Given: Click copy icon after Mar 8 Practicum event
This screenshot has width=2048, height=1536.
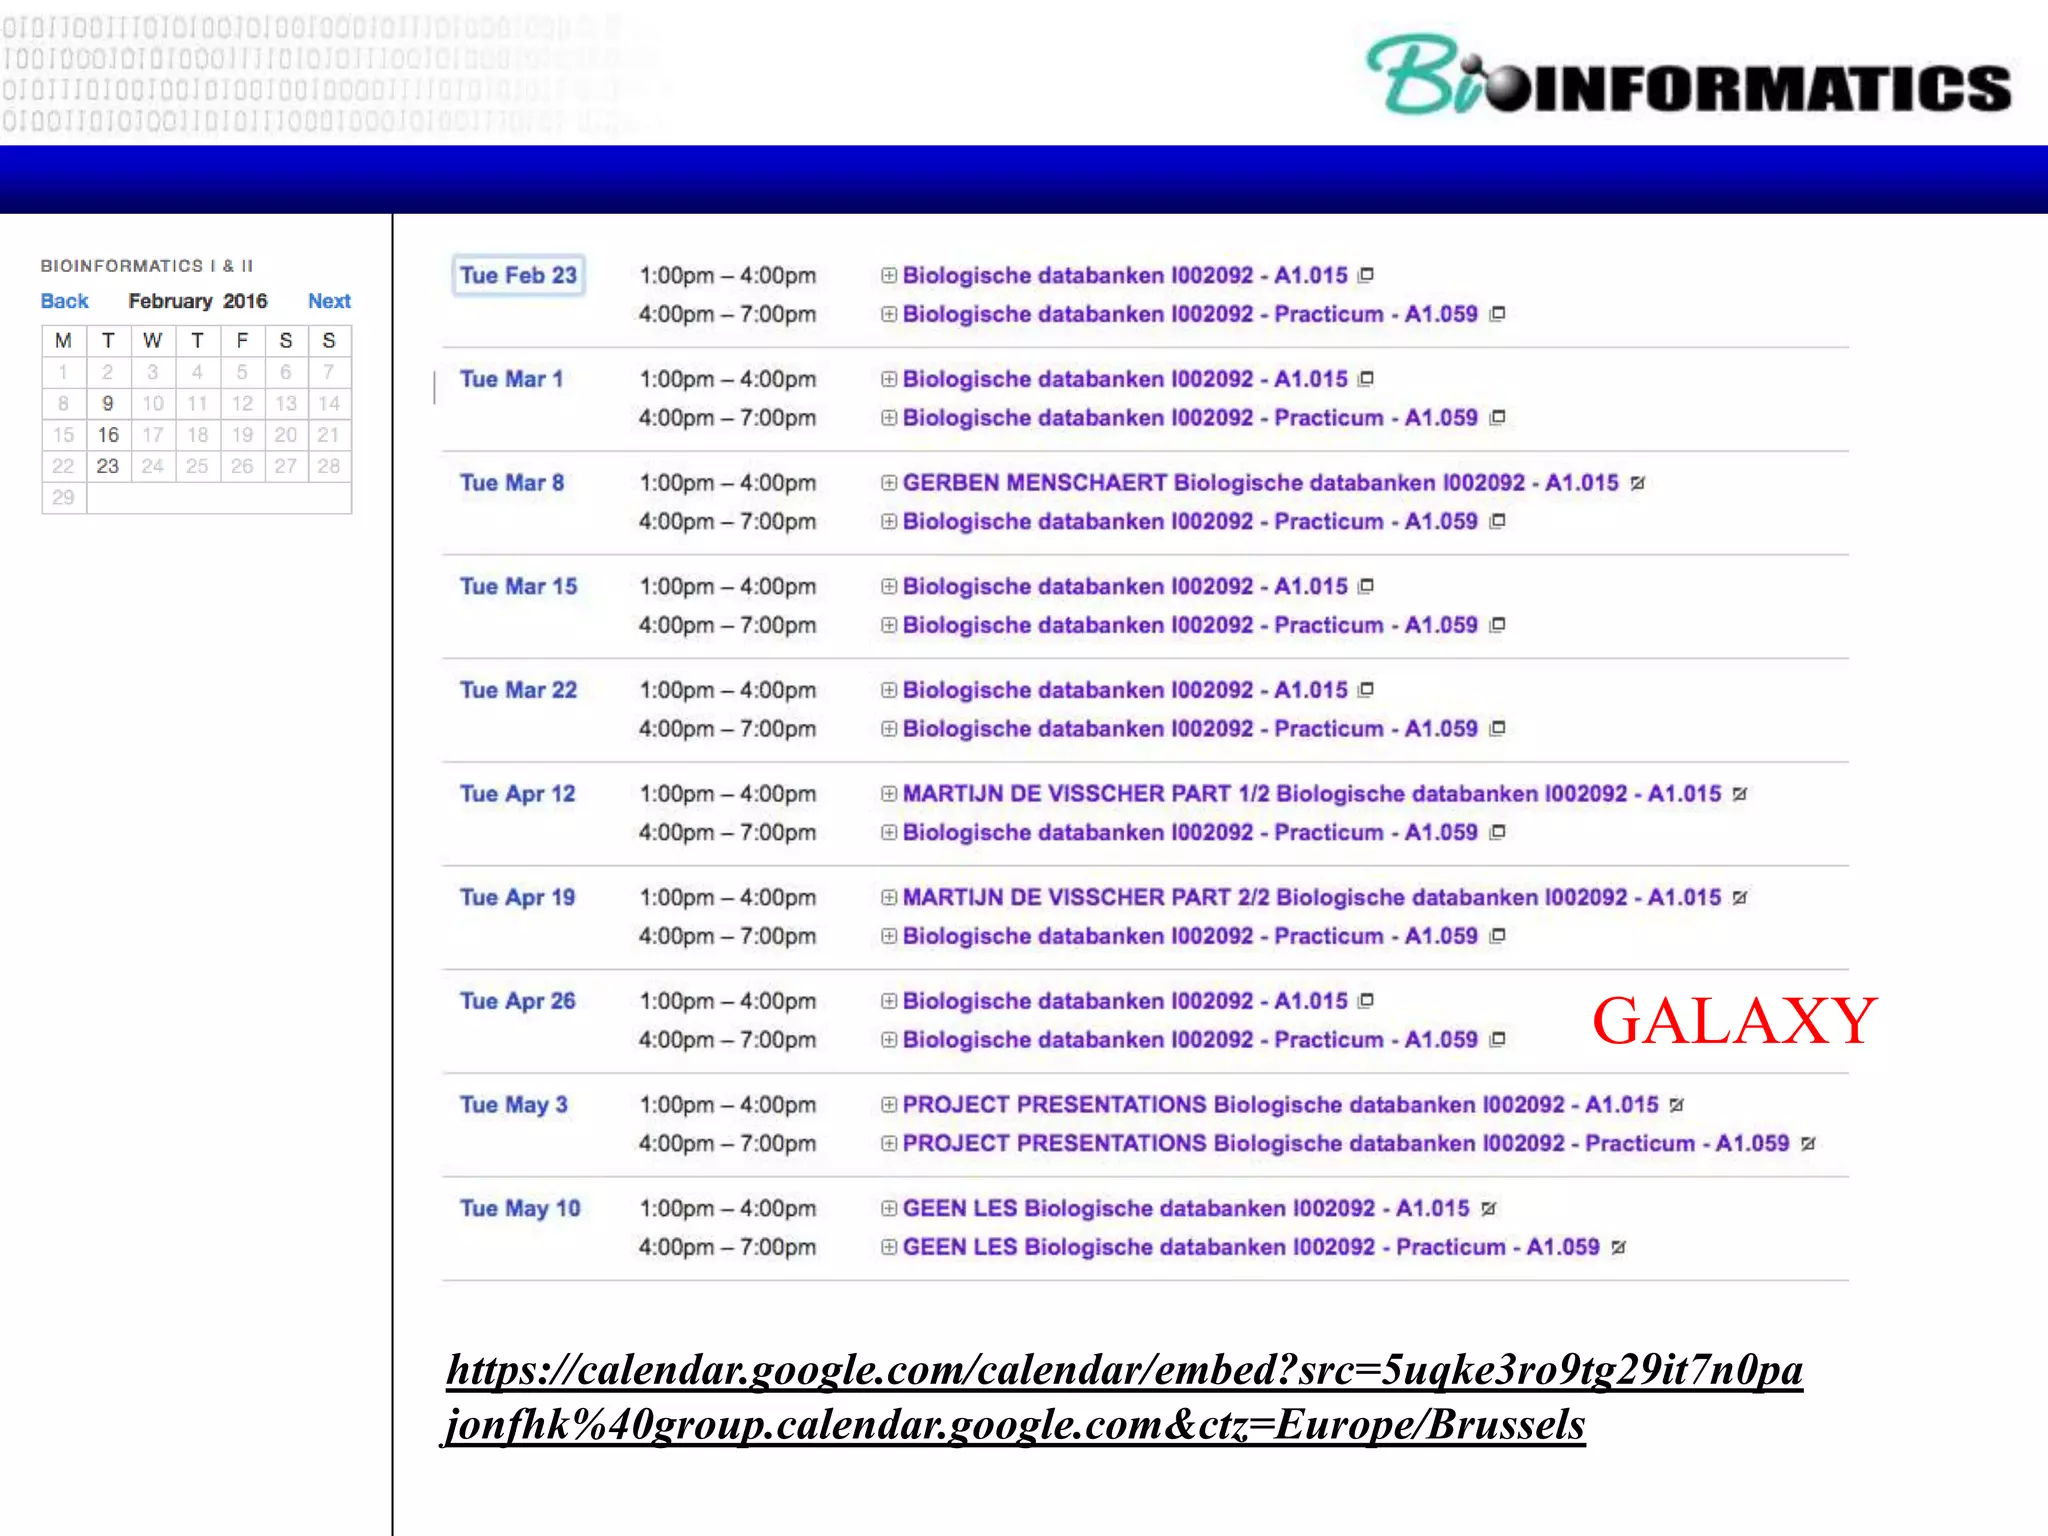Looking at the screenshot, I should tap(1497, 522).
